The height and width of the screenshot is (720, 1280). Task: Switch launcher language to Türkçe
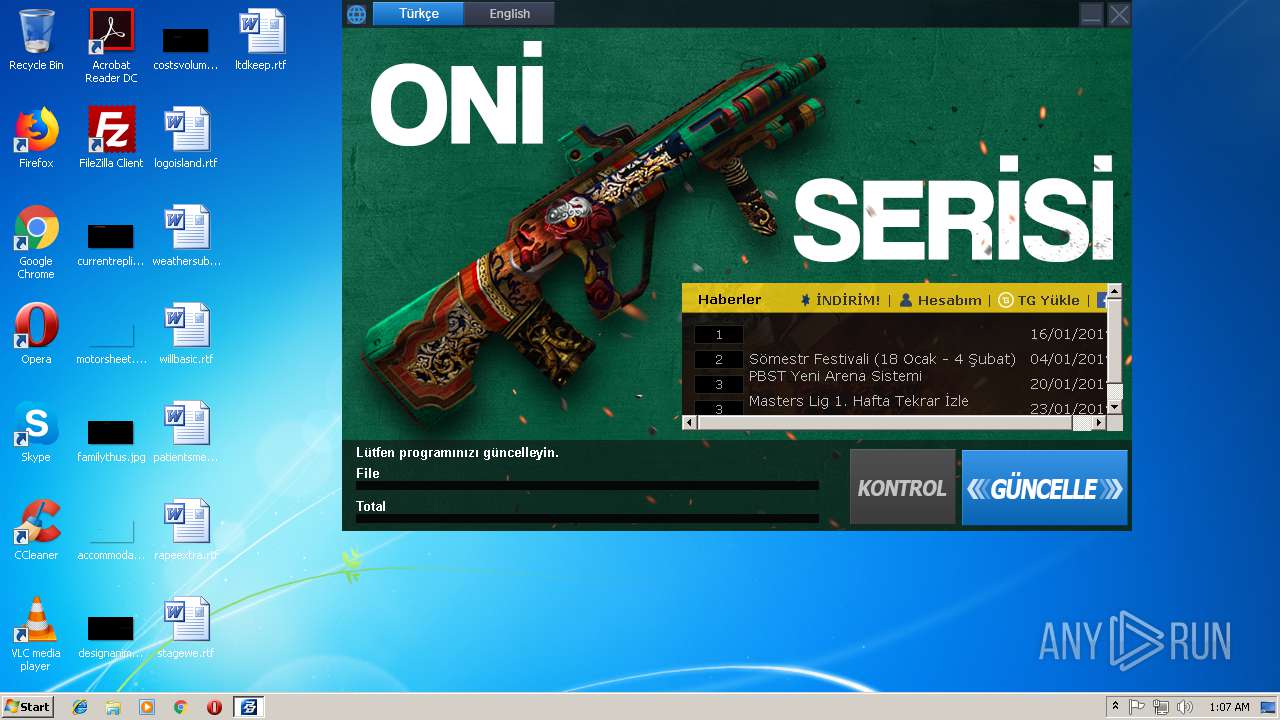(x=419, y=14)
